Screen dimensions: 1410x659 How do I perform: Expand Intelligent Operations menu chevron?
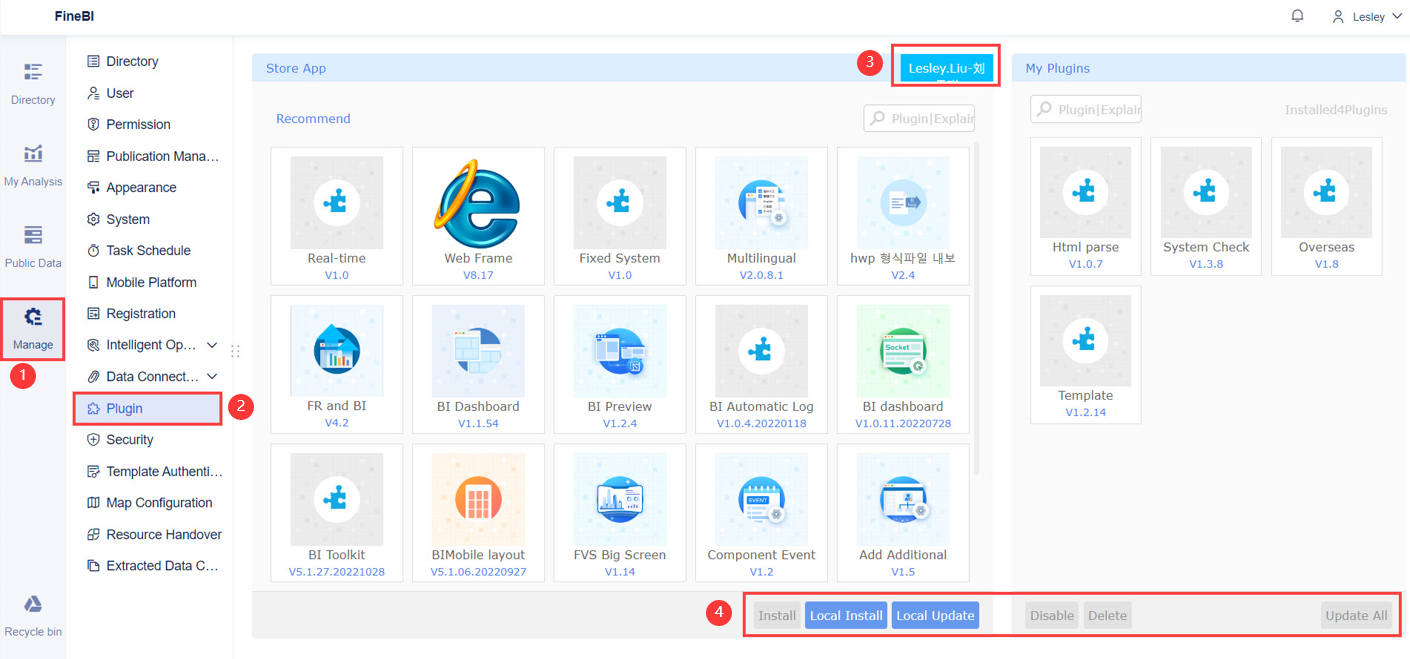coord(212,345)
